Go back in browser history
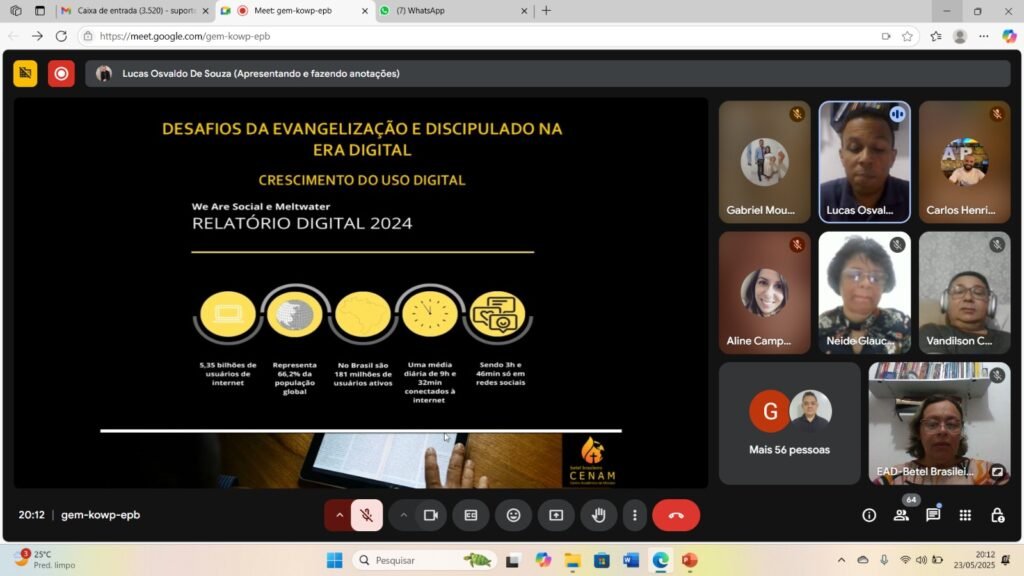 14,37
